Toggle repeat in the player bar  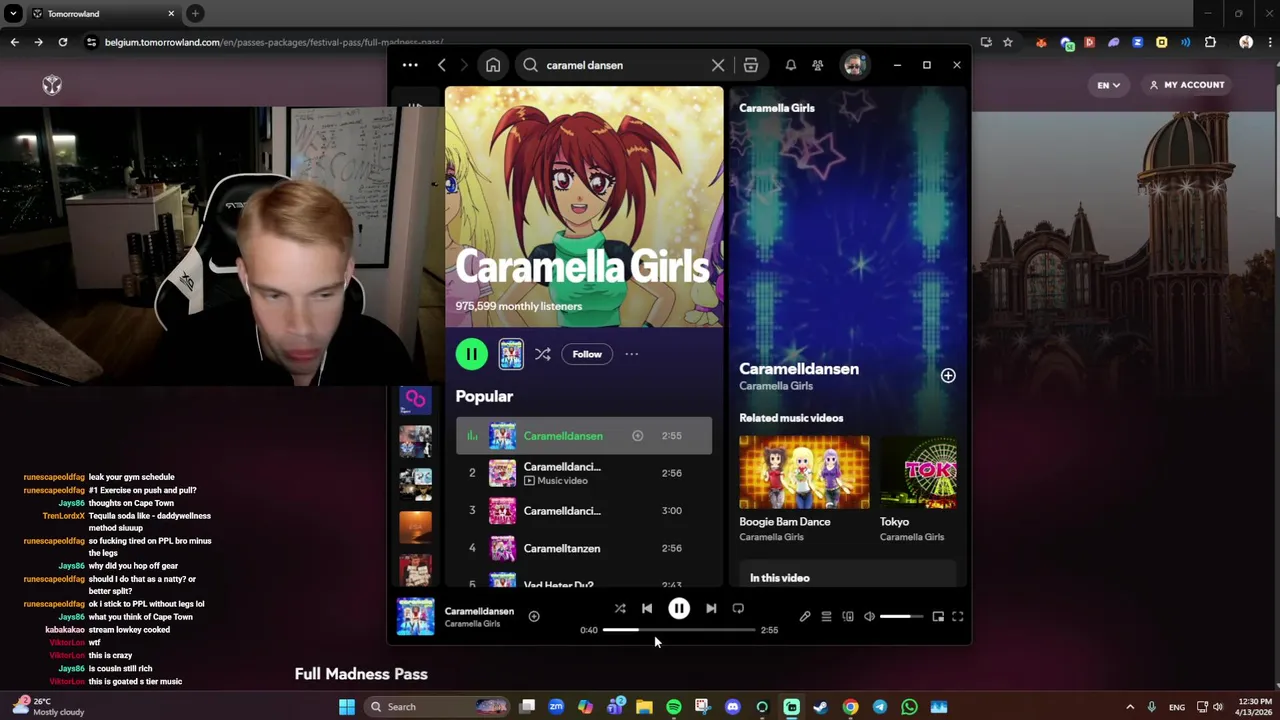[738, 608]
